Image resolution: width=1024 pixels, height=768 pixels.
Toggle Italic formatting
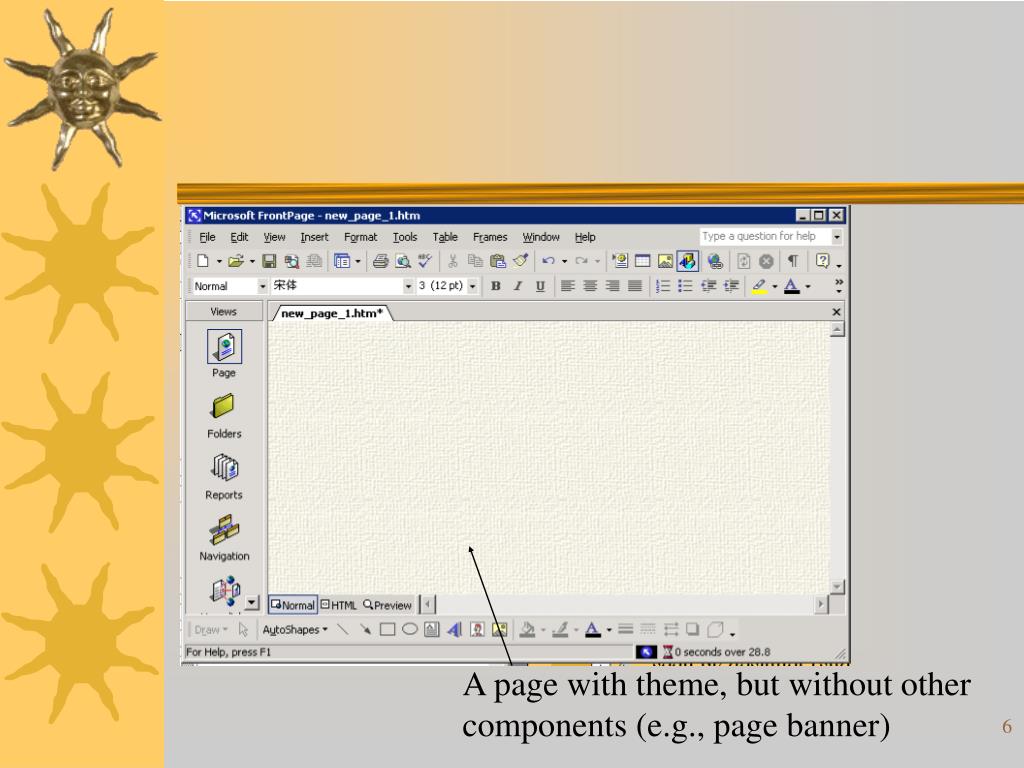518,286
